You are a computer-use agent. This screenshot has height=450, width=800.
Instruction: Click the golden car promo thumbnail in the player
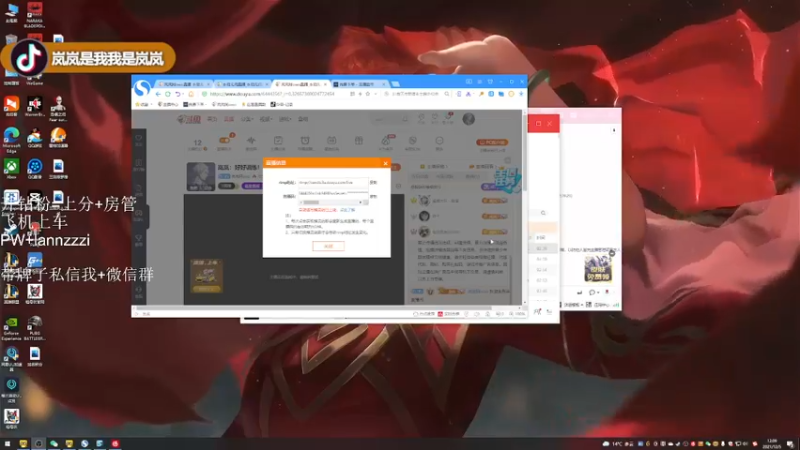(x=206, y=276)
